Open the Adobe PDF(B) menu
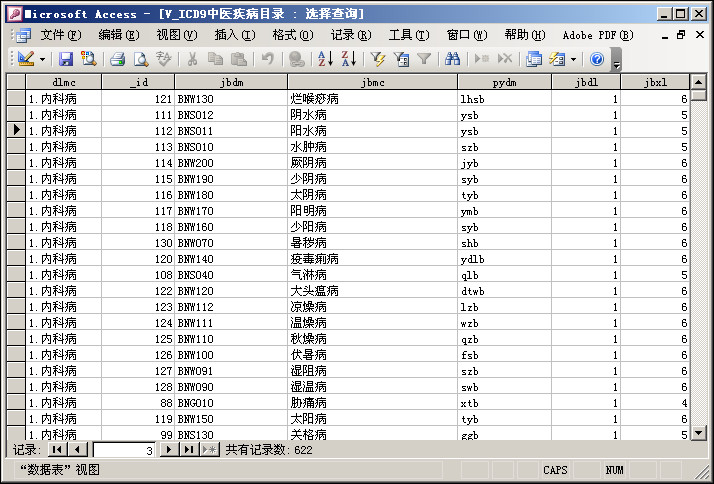Viewport: 714px width, 484px height. [598, 35]
